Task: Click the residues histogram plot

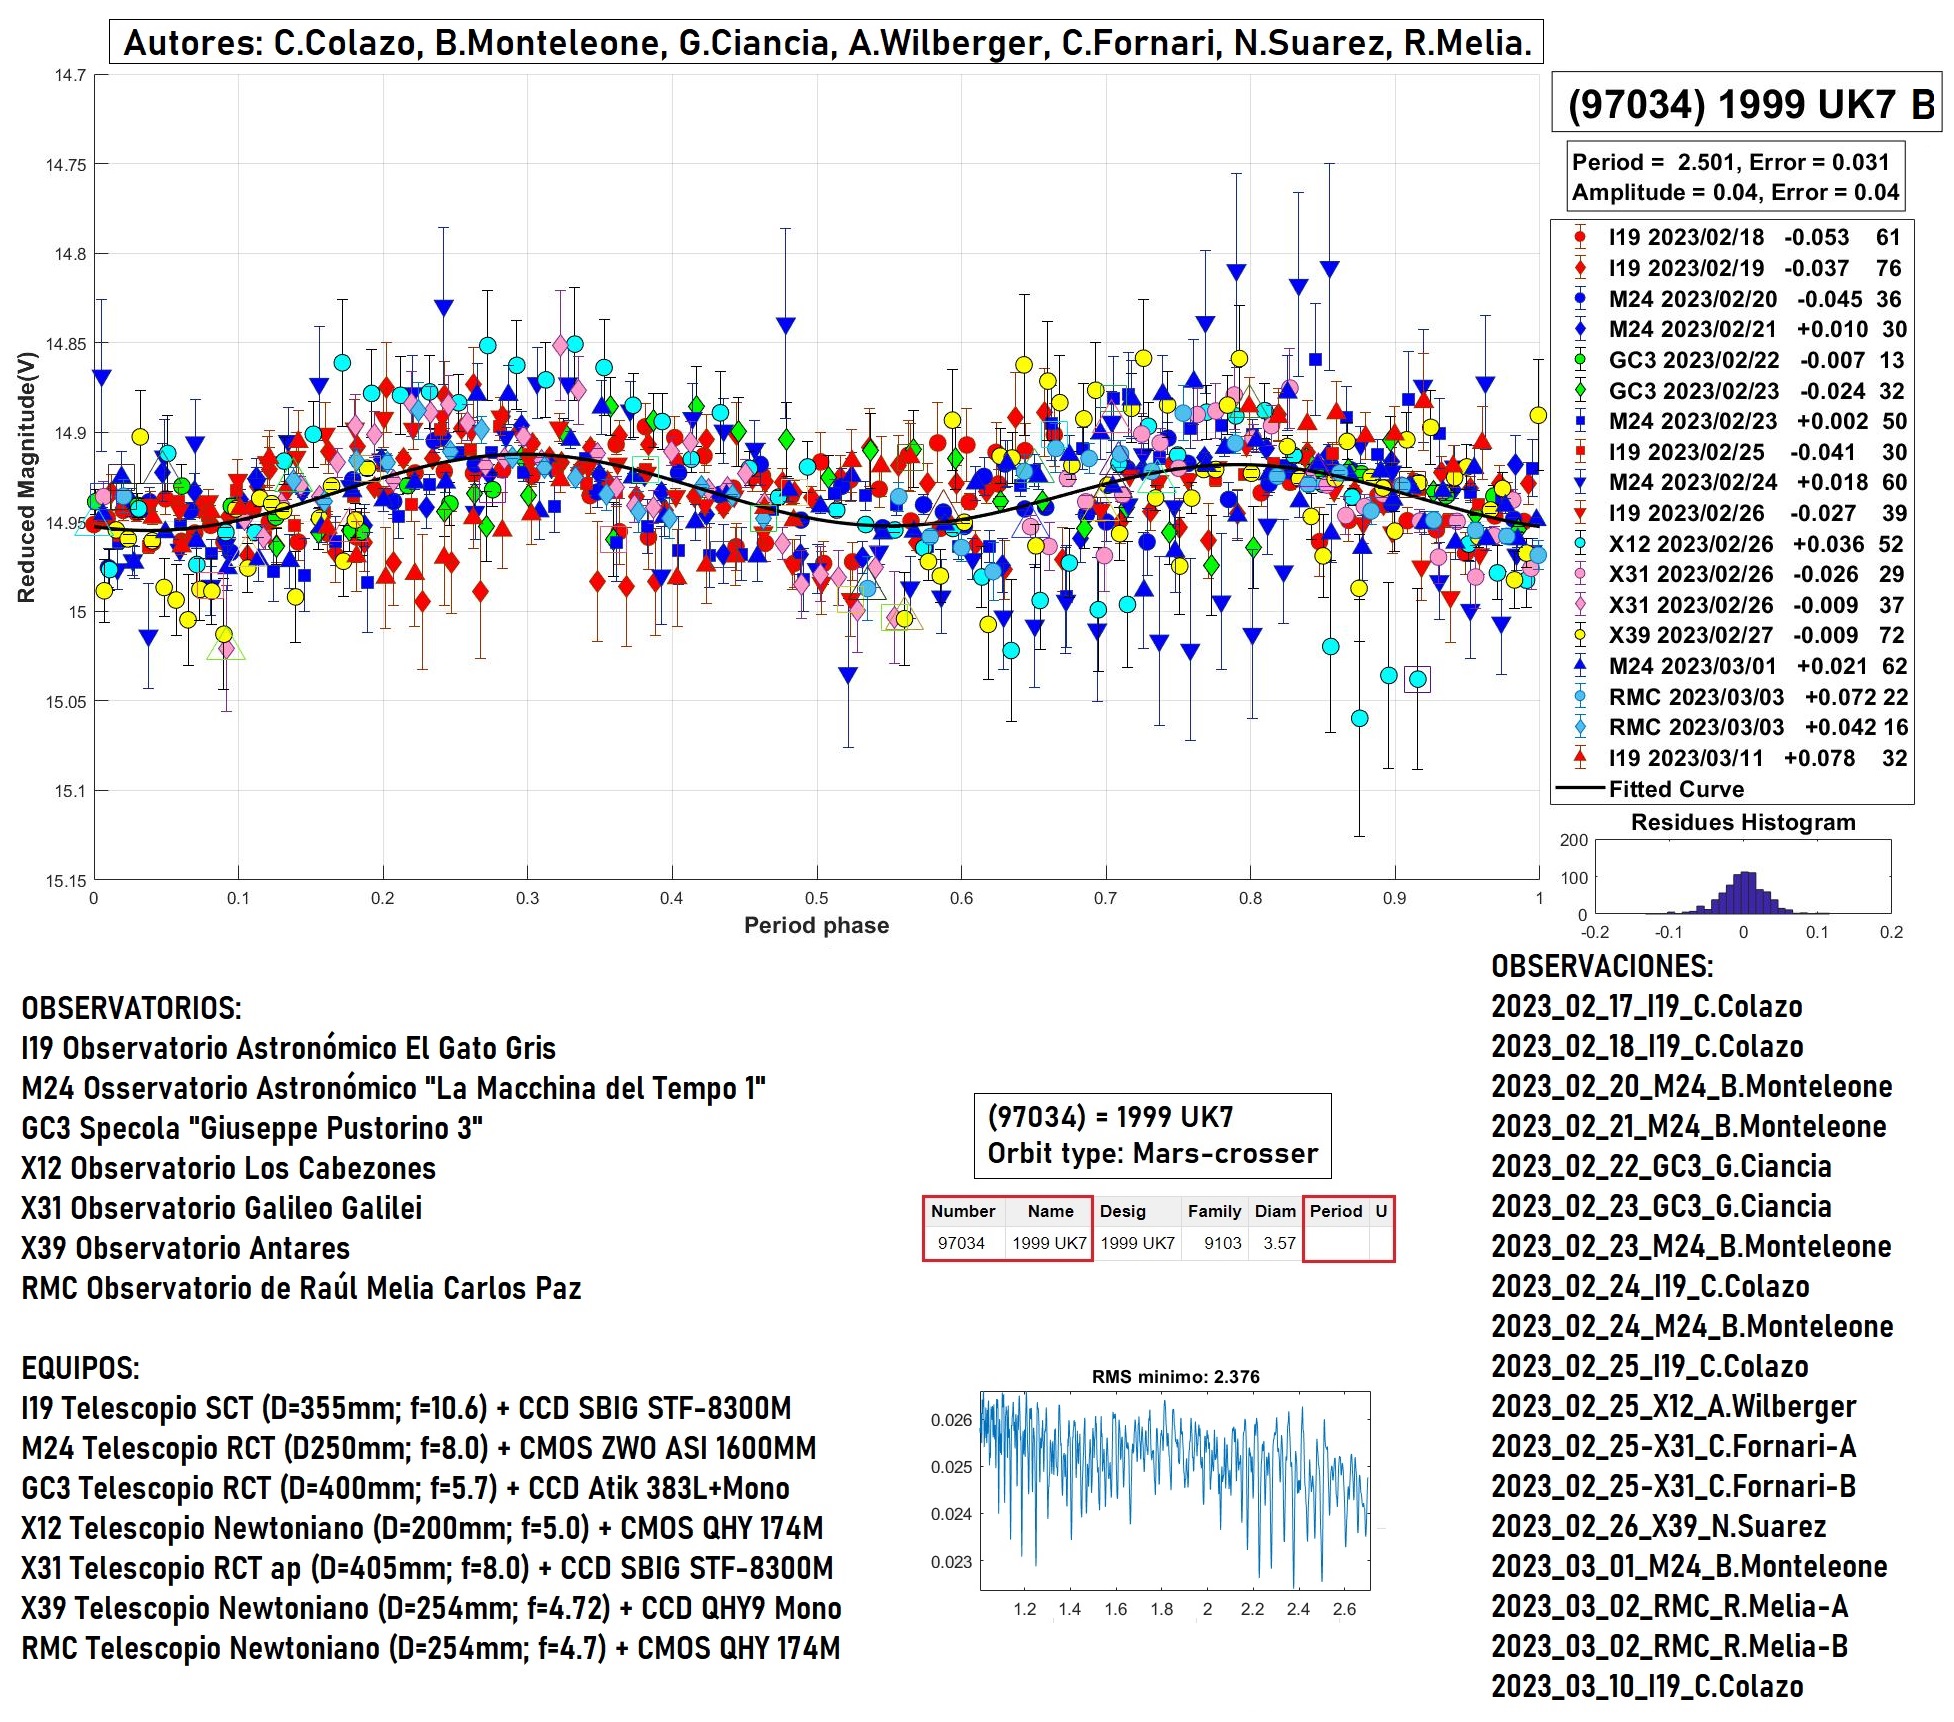Action: click(1743, 876)
